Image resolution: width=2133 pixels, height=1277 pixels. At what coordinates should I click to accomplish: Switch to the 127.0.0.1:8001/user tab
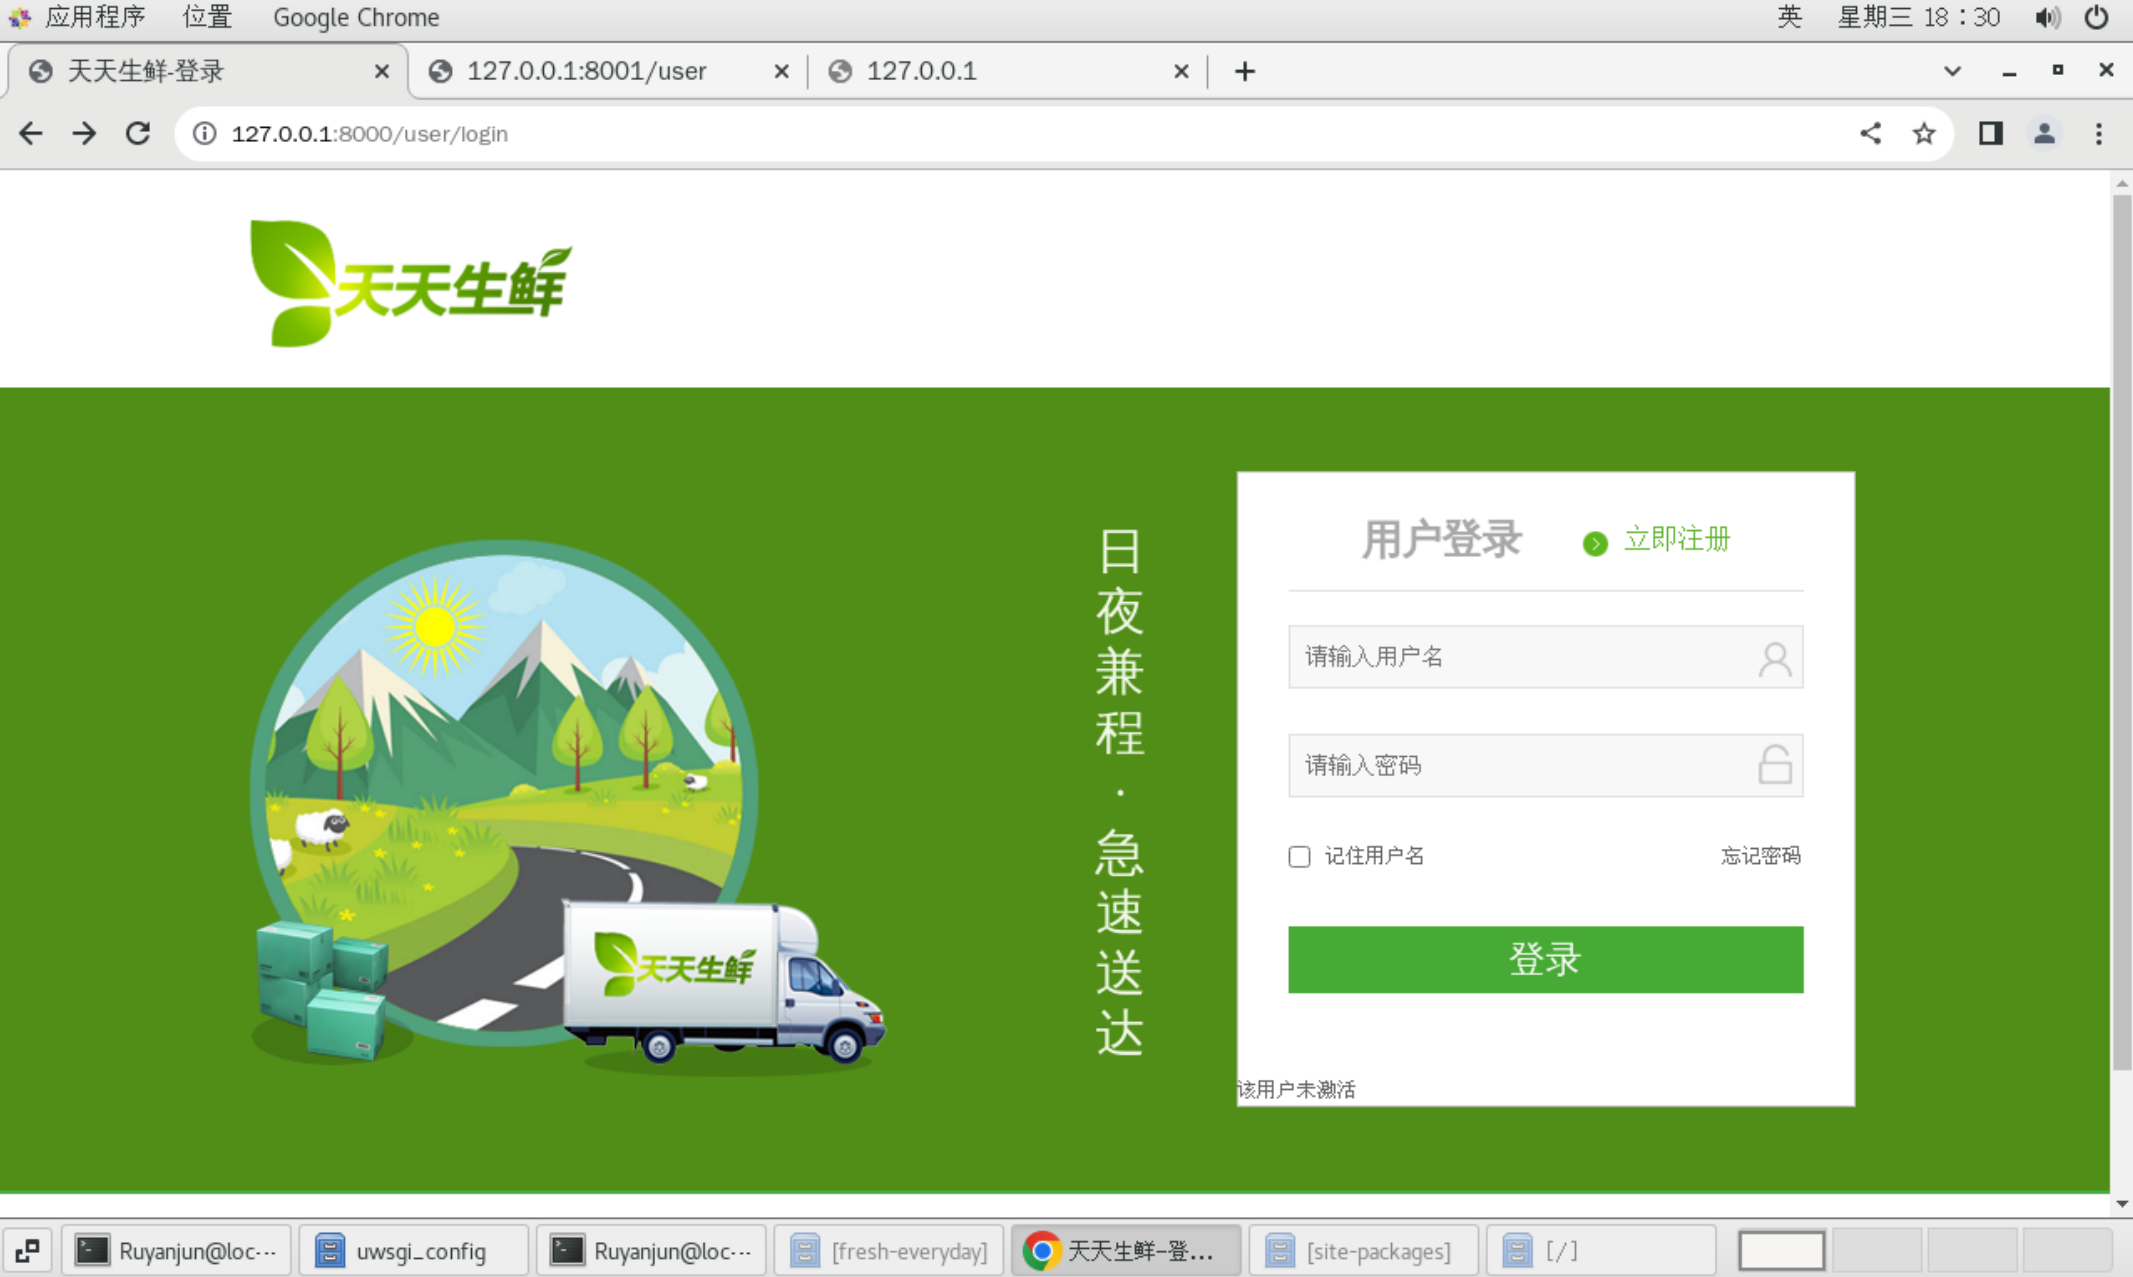coord(587,70)
